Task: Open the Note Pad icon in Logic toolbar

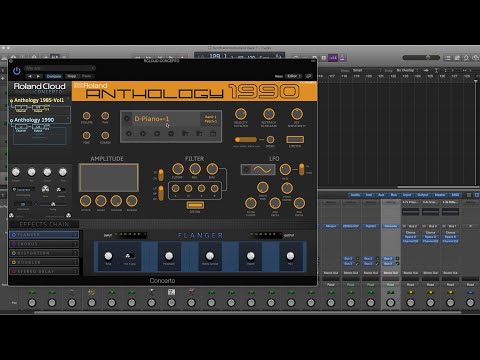Action: (457, 58)
